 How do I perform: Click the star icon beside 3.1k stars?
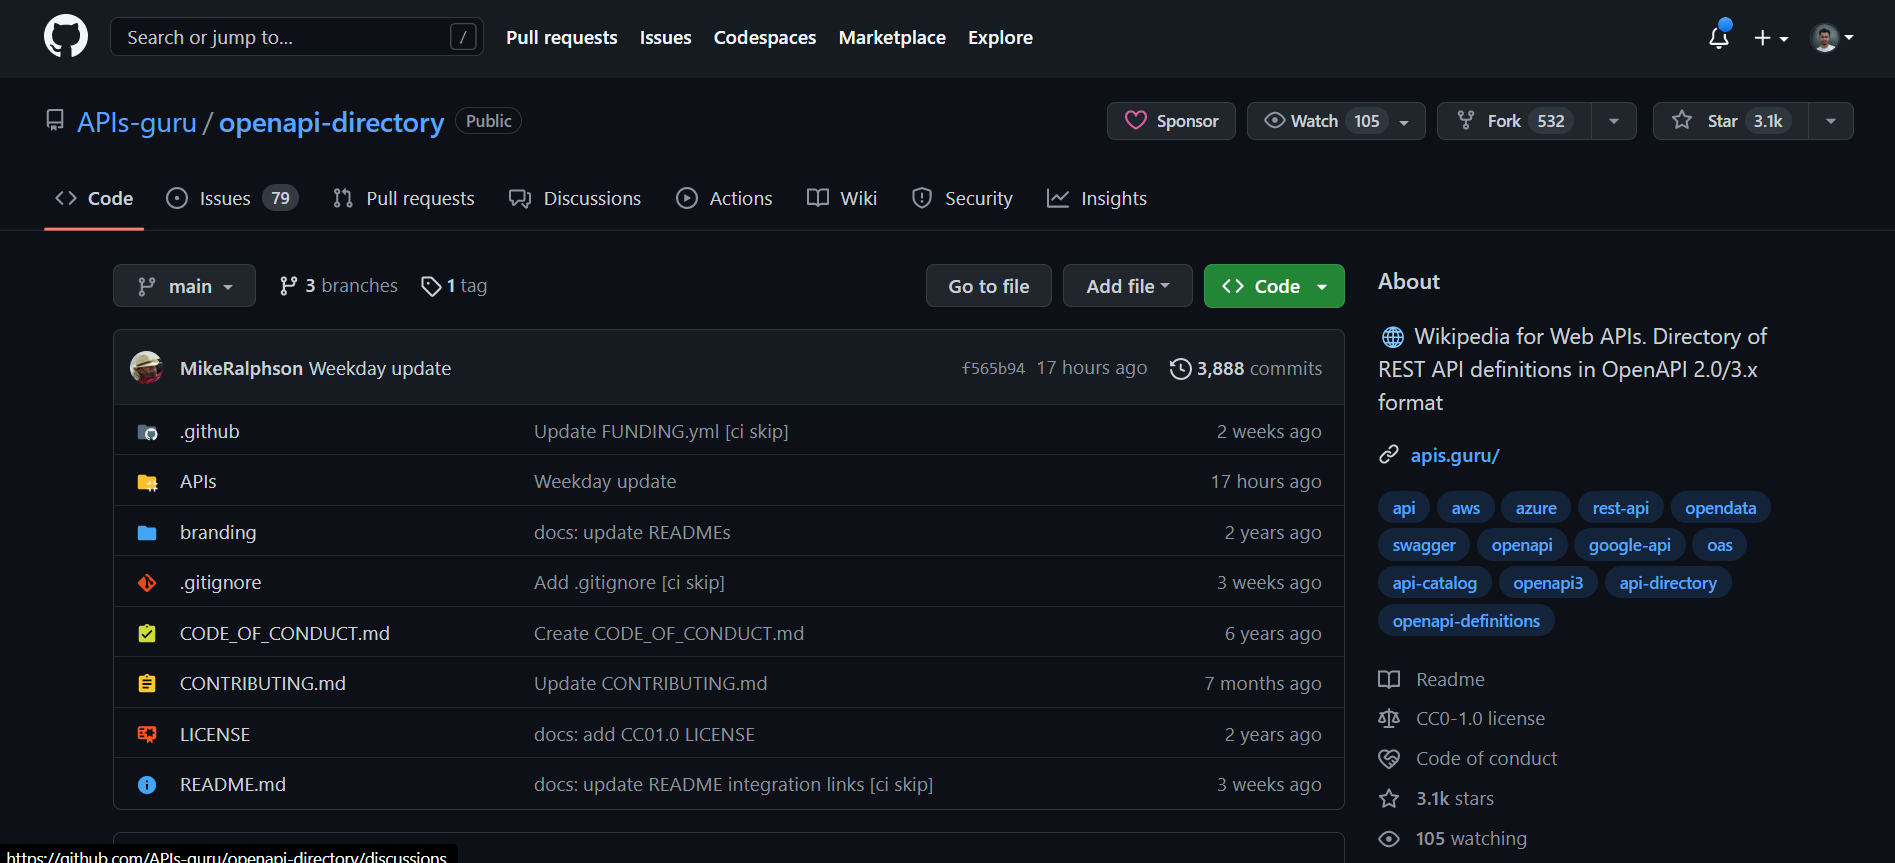1389,799
